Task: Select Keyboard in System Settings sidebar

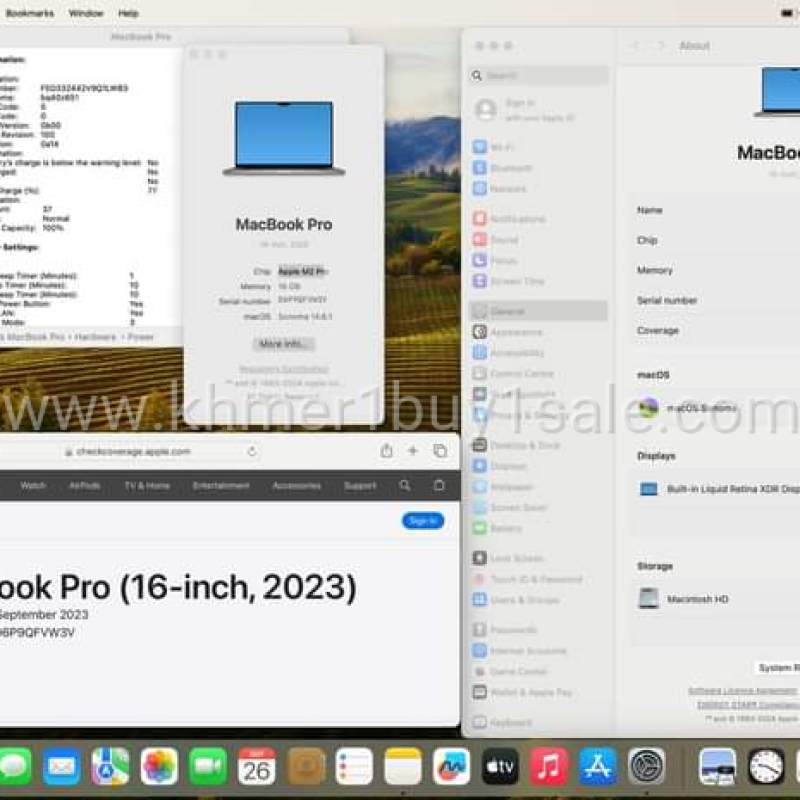Action: point(538,722)
